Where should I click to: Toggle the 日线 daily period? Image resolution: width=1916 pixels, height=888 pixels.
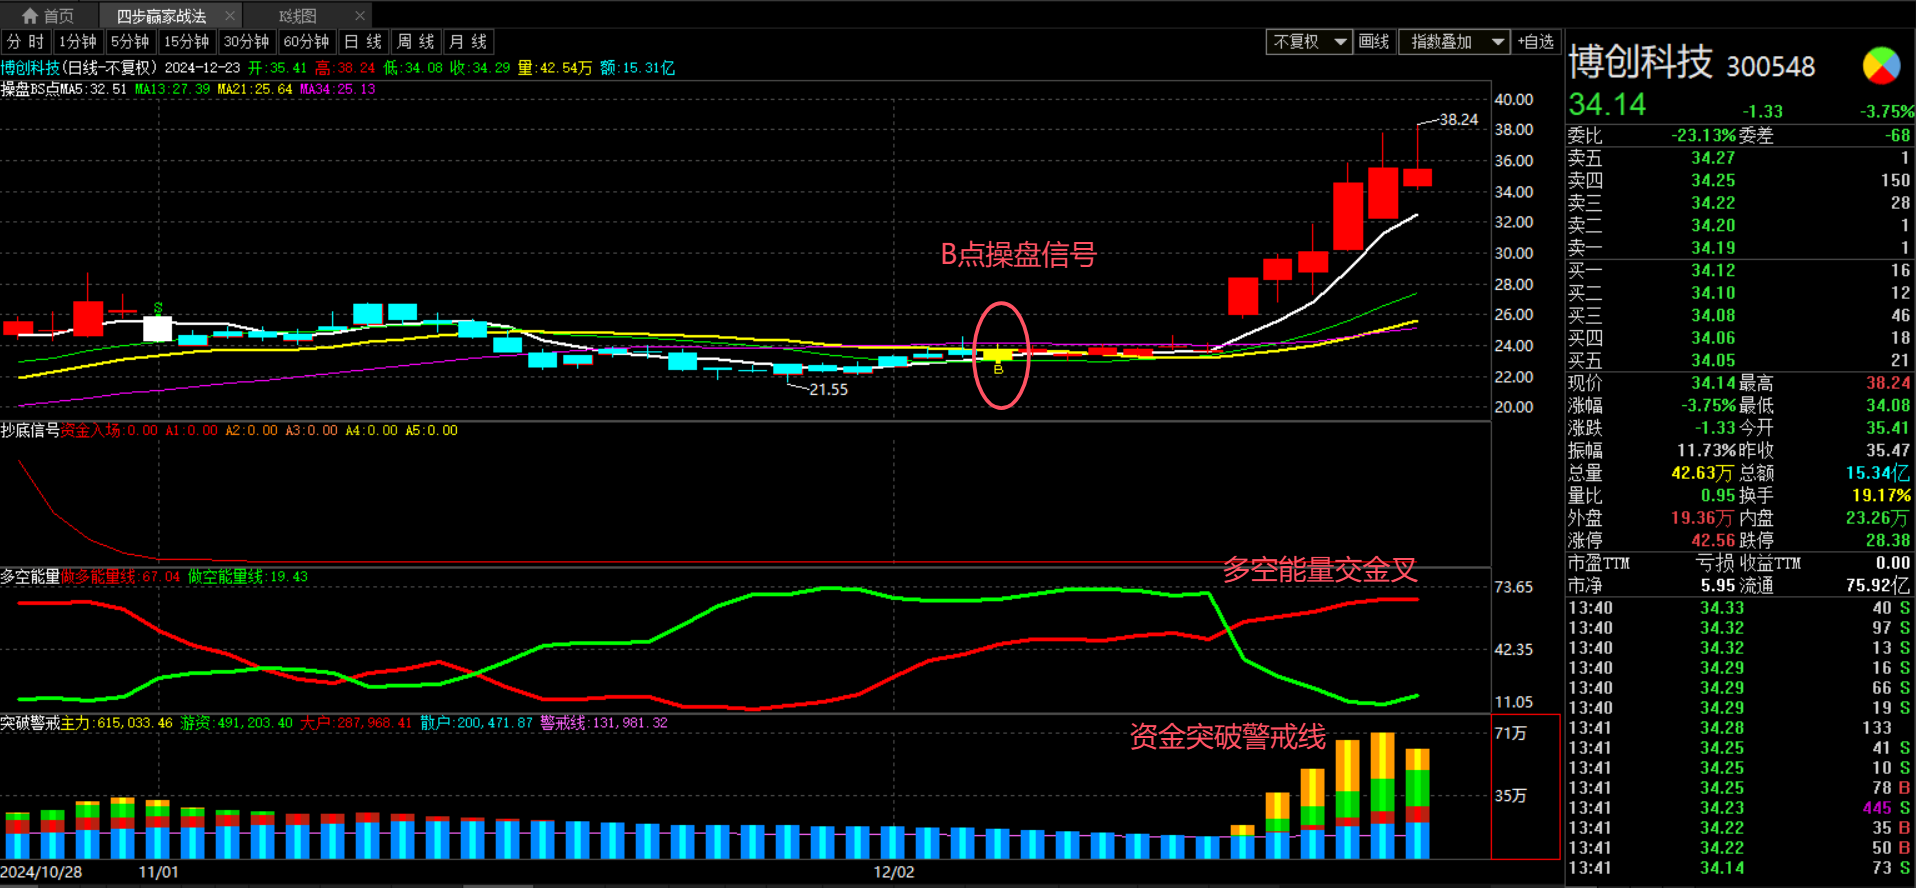[x=363, y=42]
